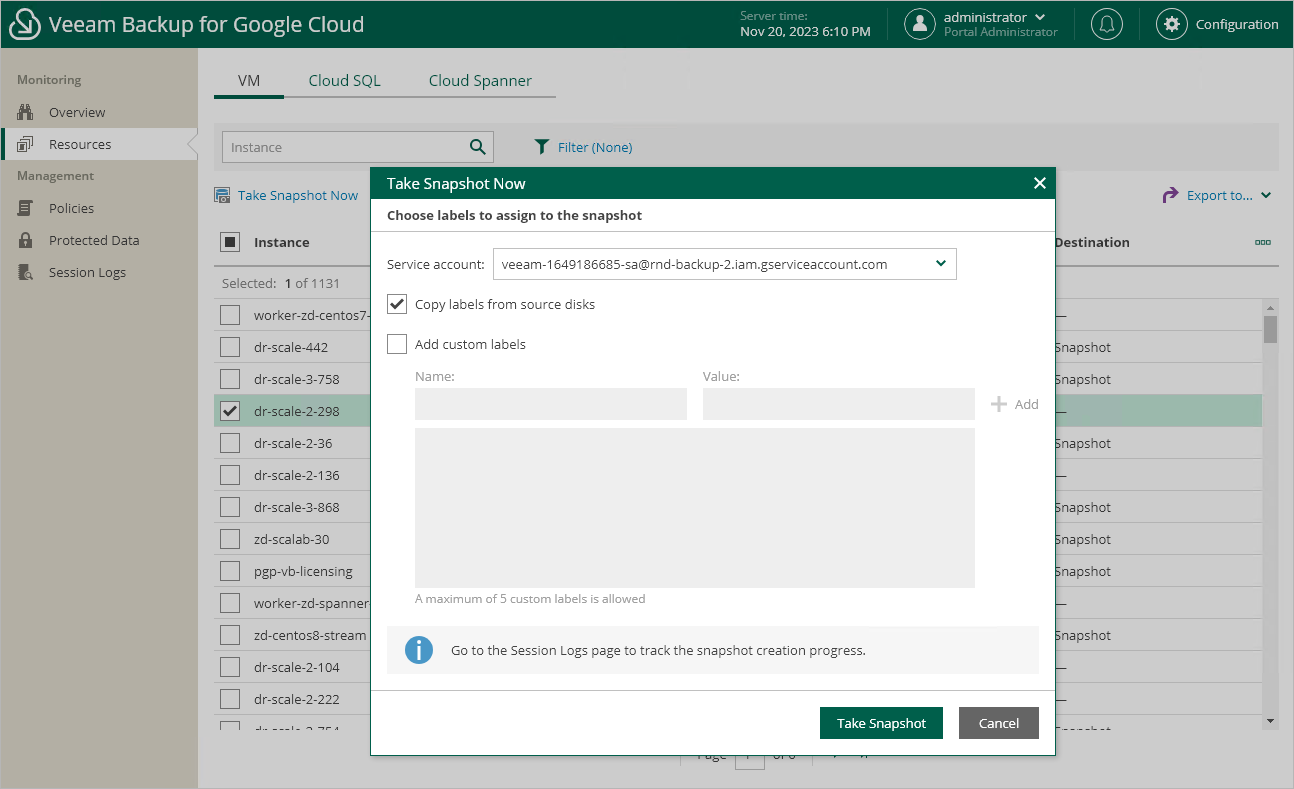Click the scrollbar down arrow
Viewport: 1294px width, 789px height.
click(1270, 720)
